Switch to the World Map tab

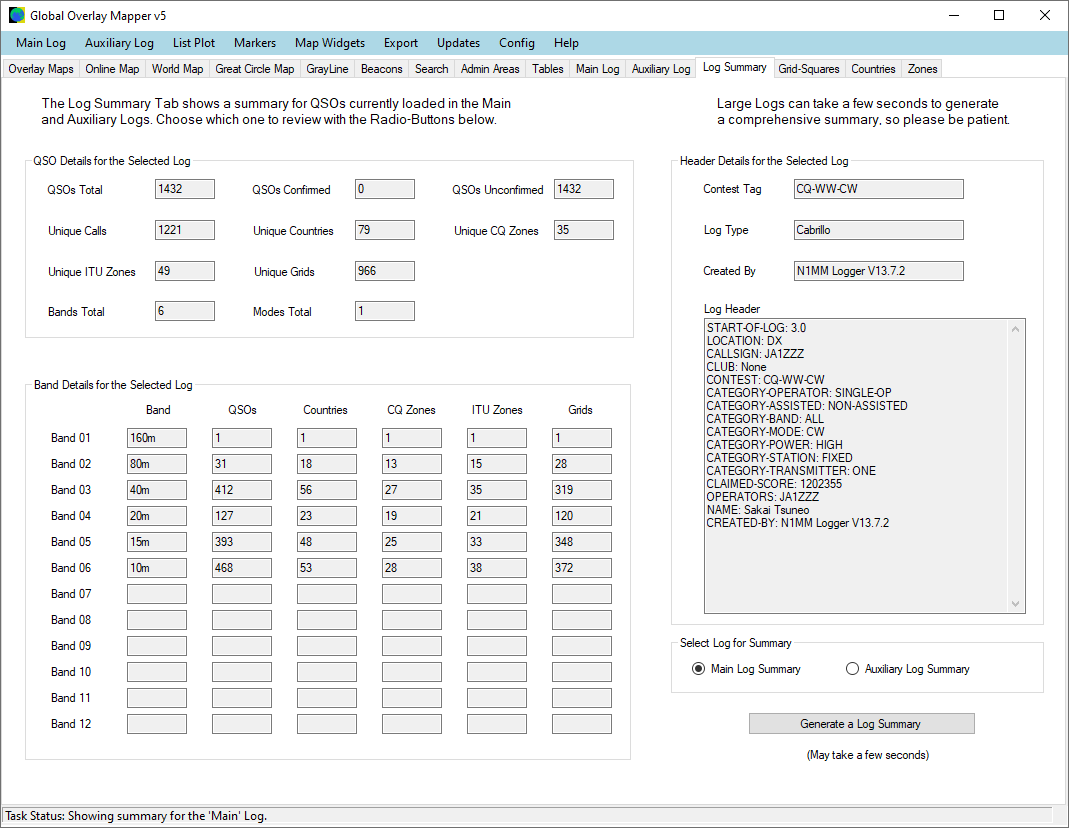tap(177, 69)
